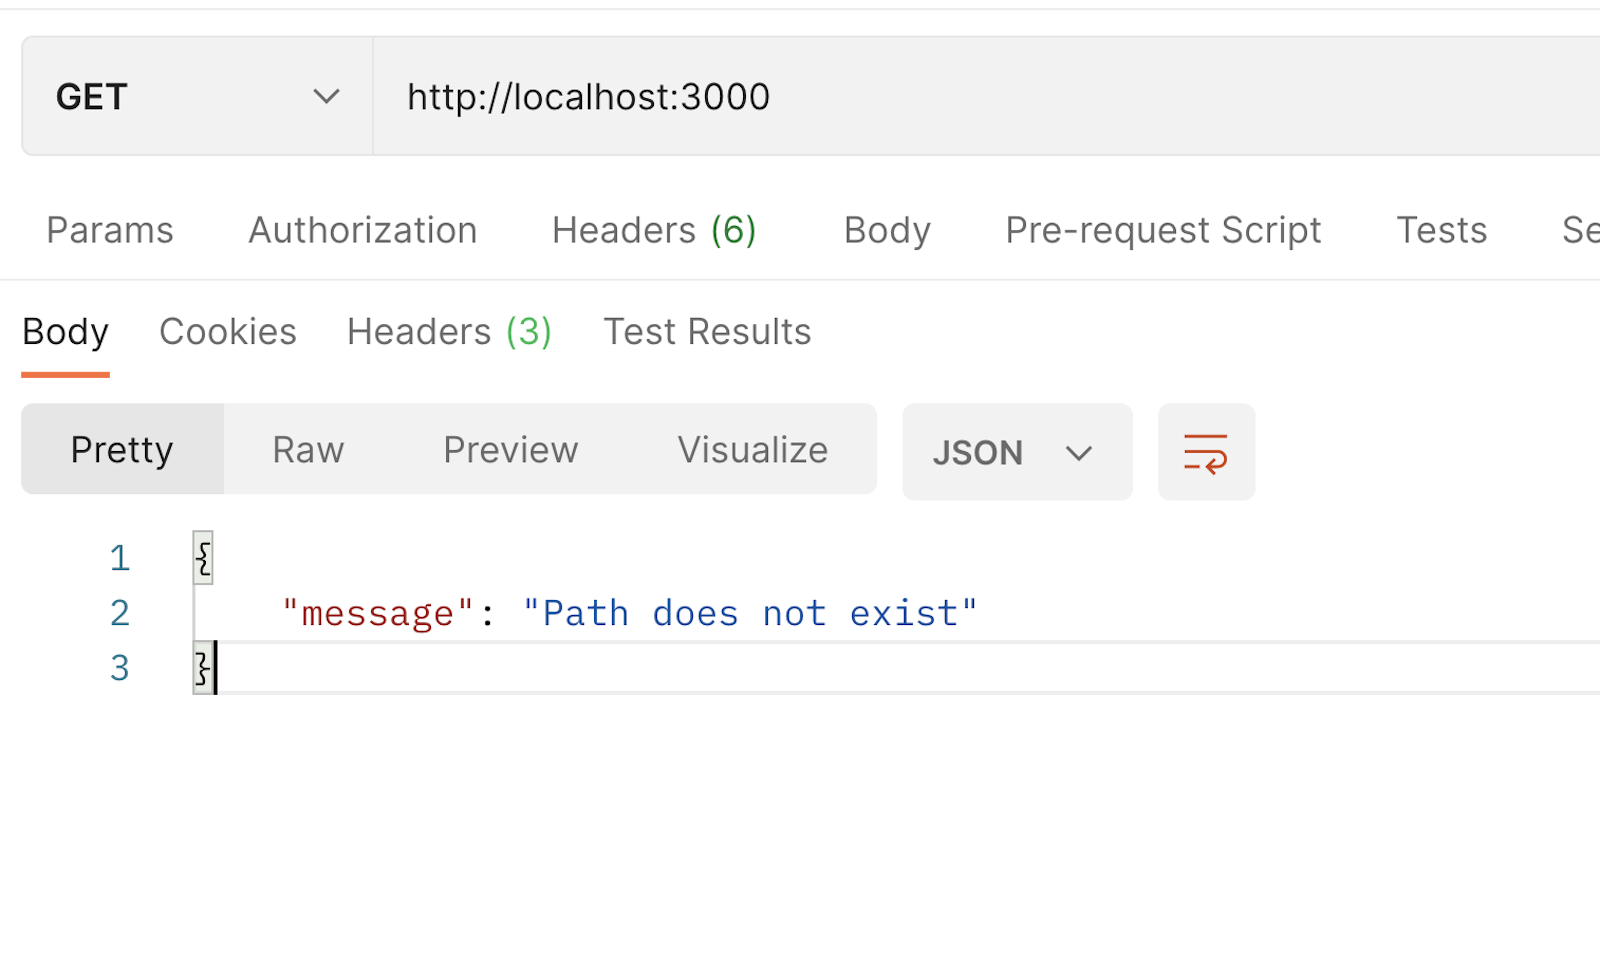The width and height of the screenshot is (1600, 974).
Task: Open the Tests tab
Action: [1441, 229]
